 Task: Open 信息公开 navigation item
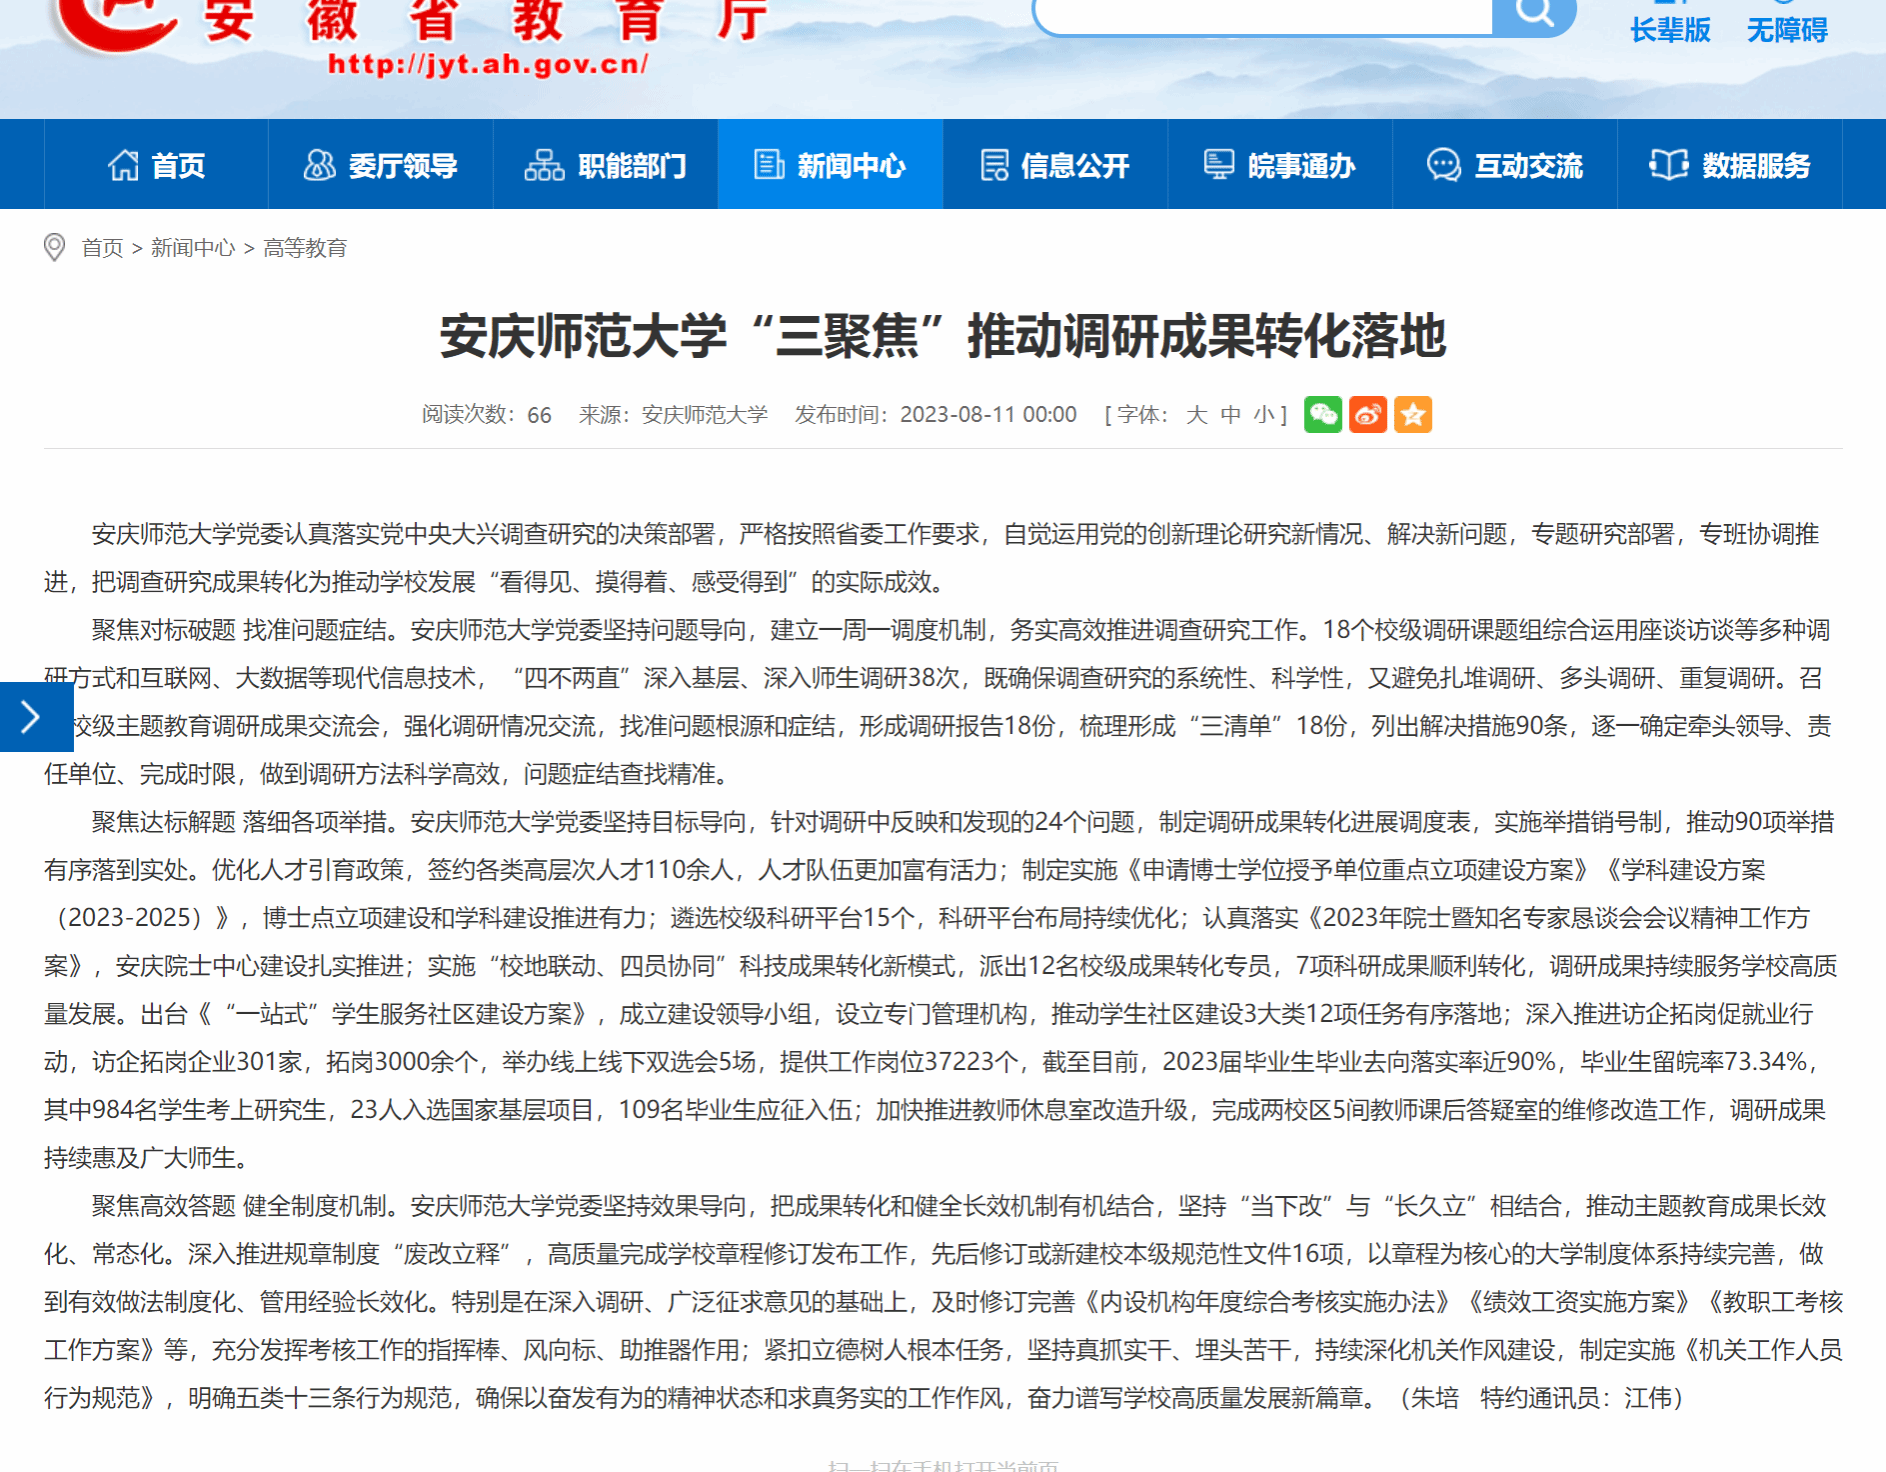tap(1055, 165)
